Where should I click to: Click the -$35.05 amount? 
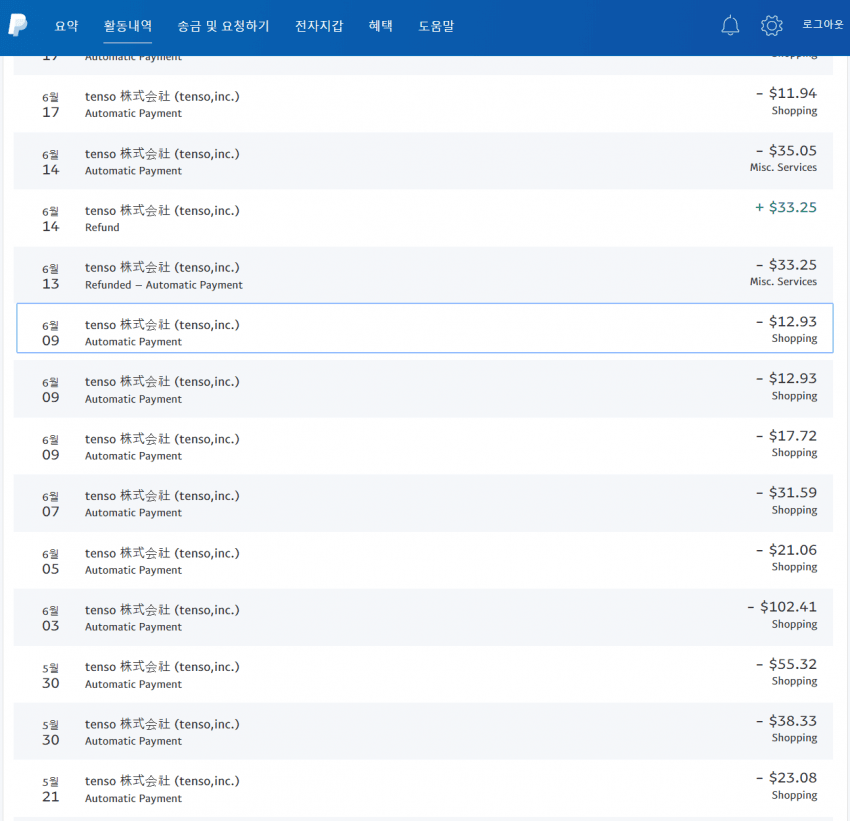click(x=785, y=150)
